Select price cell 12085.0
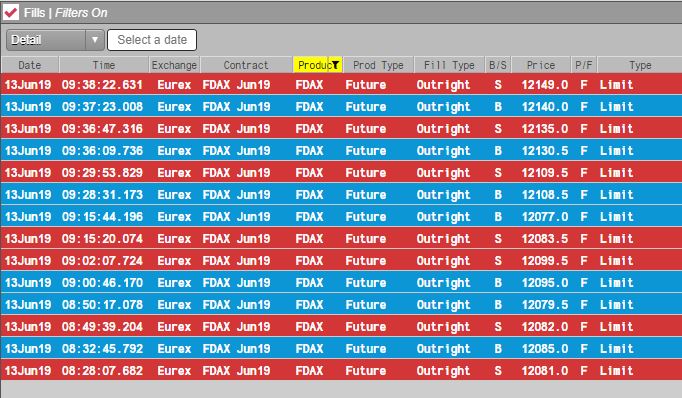Viewport: 682px width, 398px height. [545, 348]
